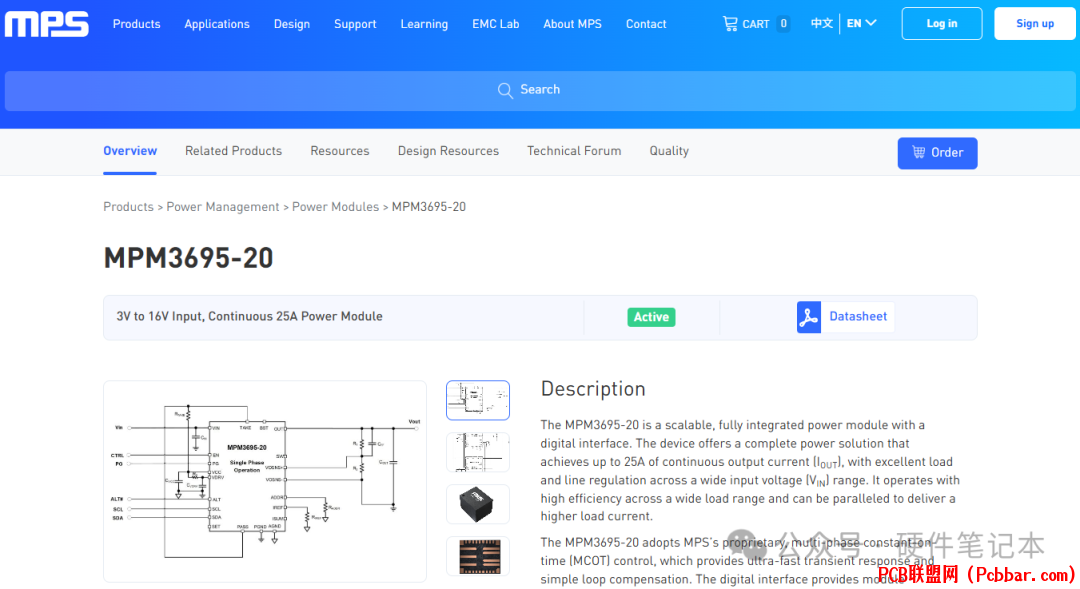Open the Design menu

(x=292, y=24)
